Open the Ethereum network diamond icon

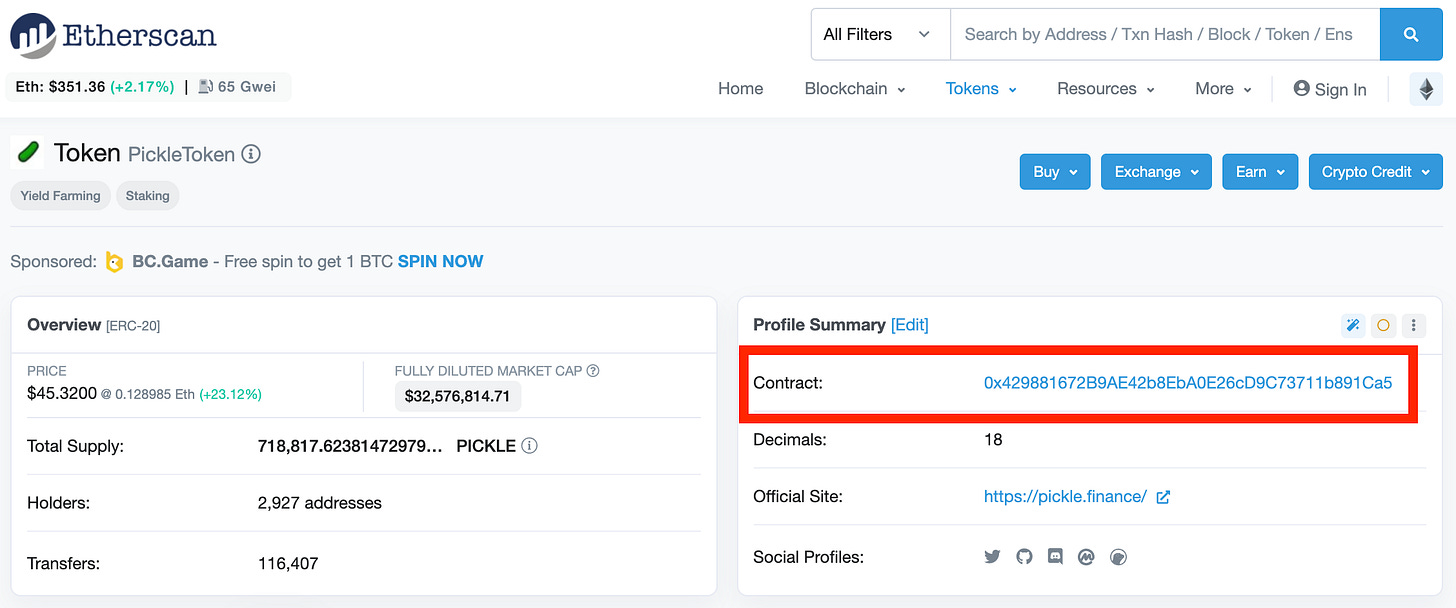point(1426,89)
